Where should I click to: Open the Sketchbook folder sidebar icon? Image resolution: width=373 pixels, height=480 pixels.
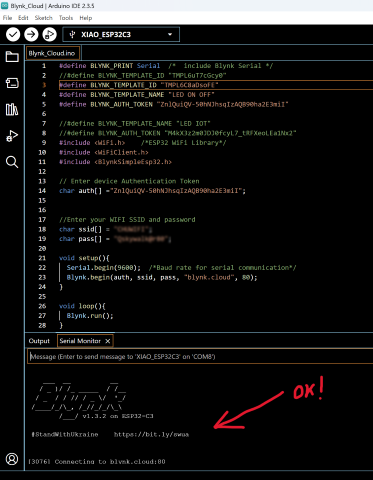coord(12,57)
